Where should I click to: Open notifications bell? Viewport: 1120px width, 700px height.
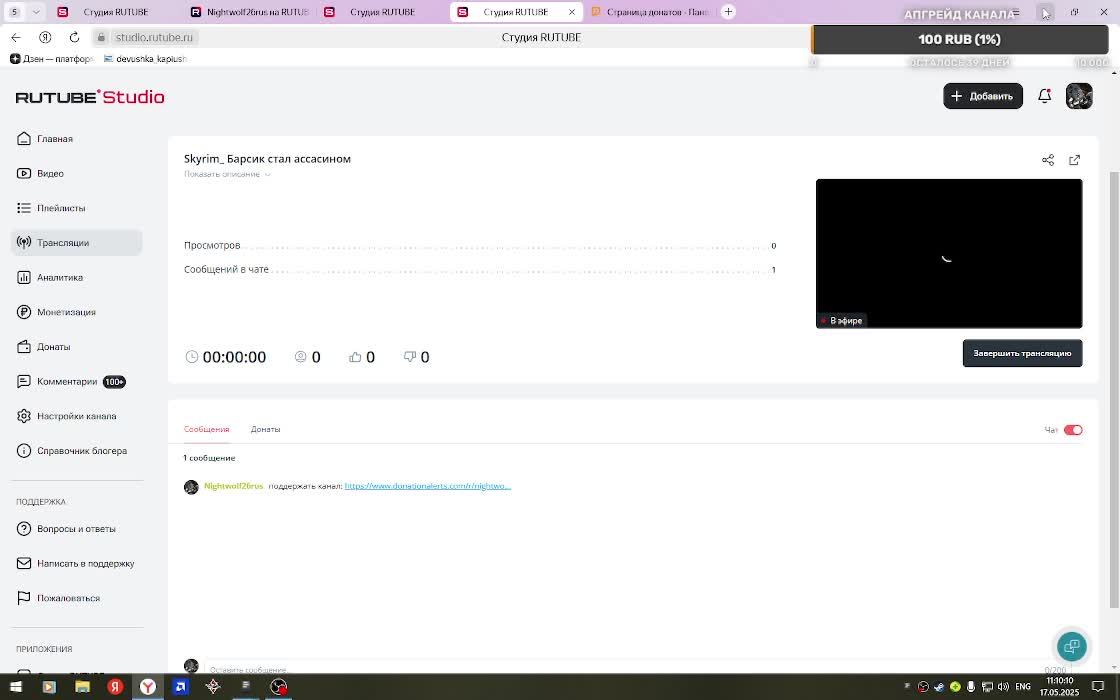(1044, 96)
